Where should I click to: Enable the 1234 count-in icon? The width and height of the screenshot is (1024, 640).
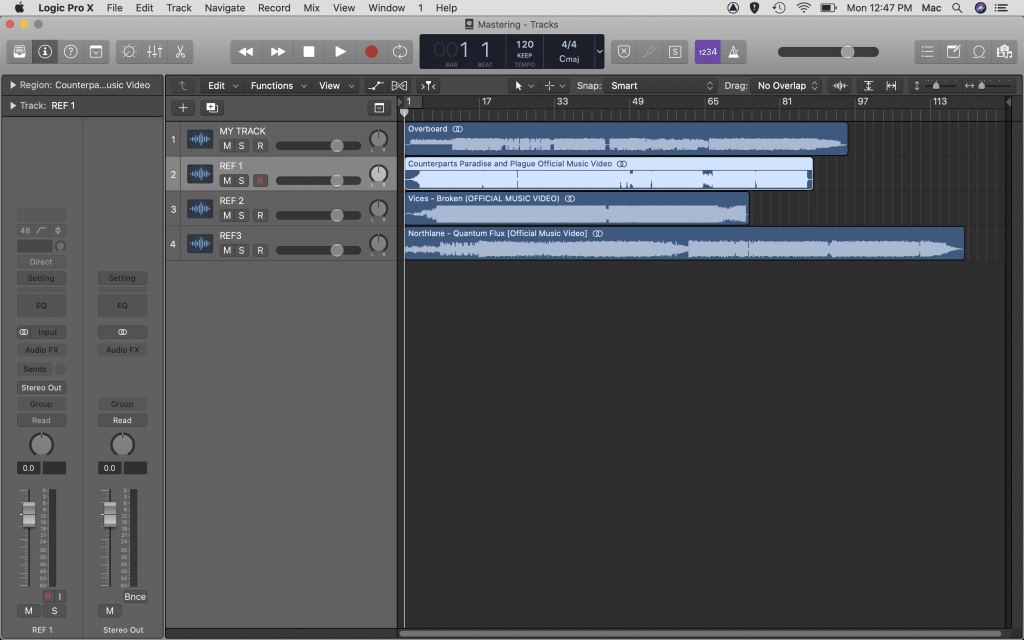tap(706, 52)
